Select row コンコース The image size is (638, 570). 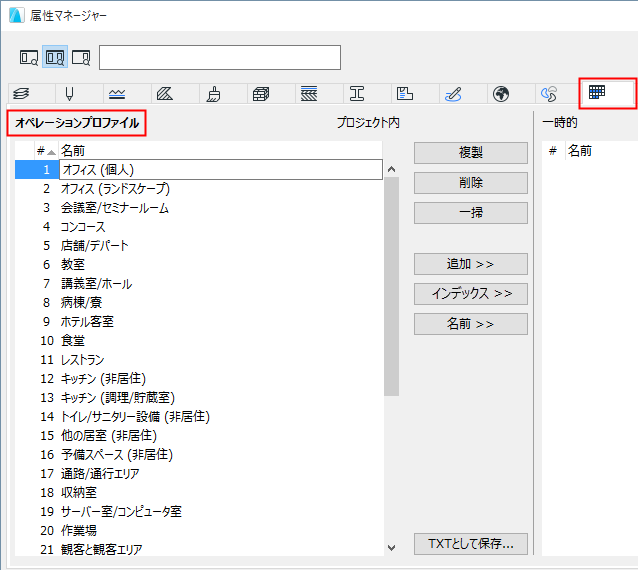(x=199, y=227)
